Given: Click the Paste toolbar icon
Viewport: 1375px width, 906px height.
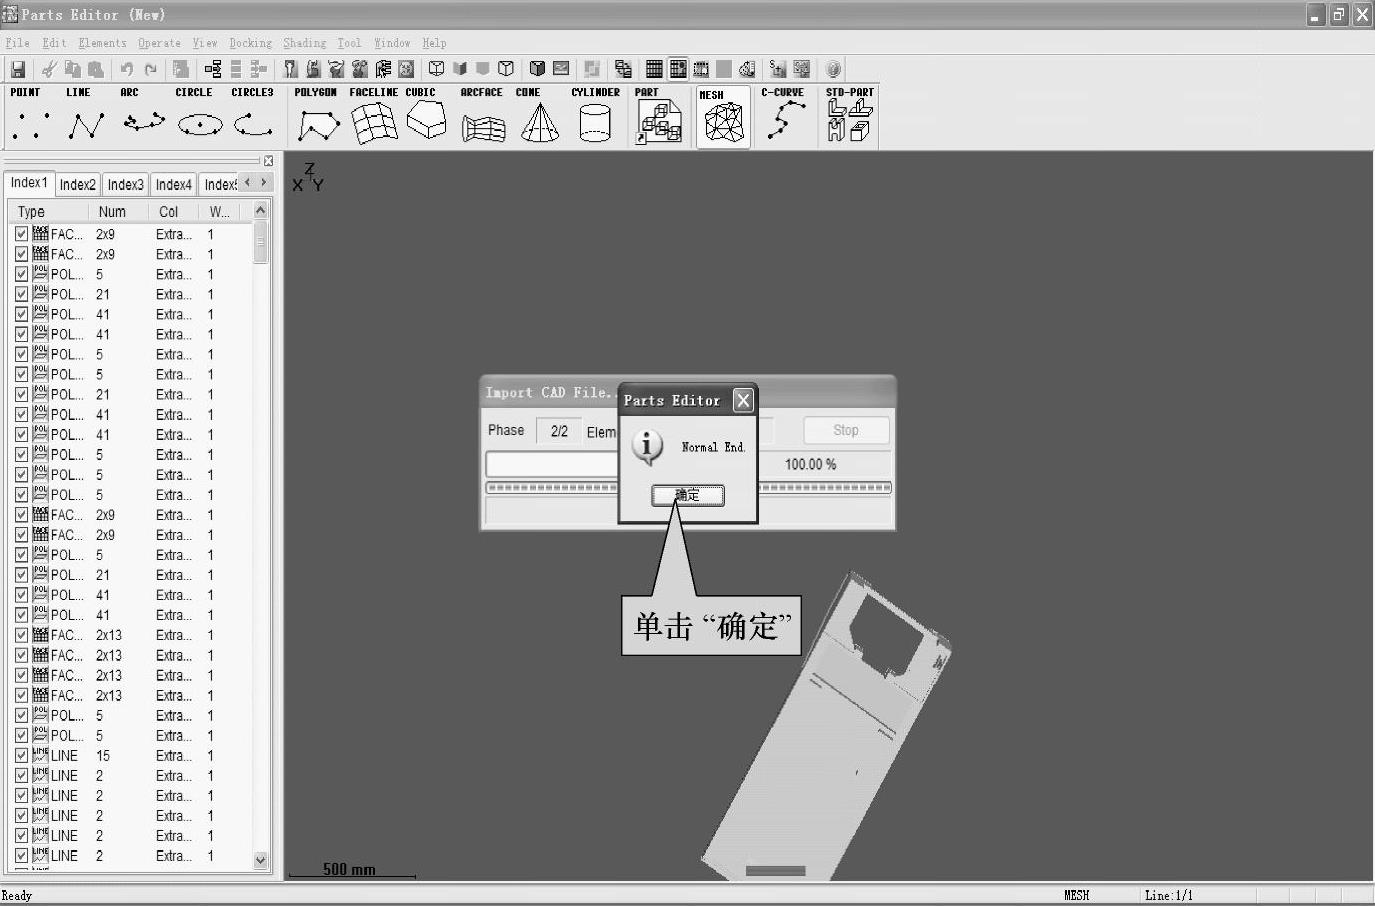Looking at the screenshot, I should tap(96, 69).
